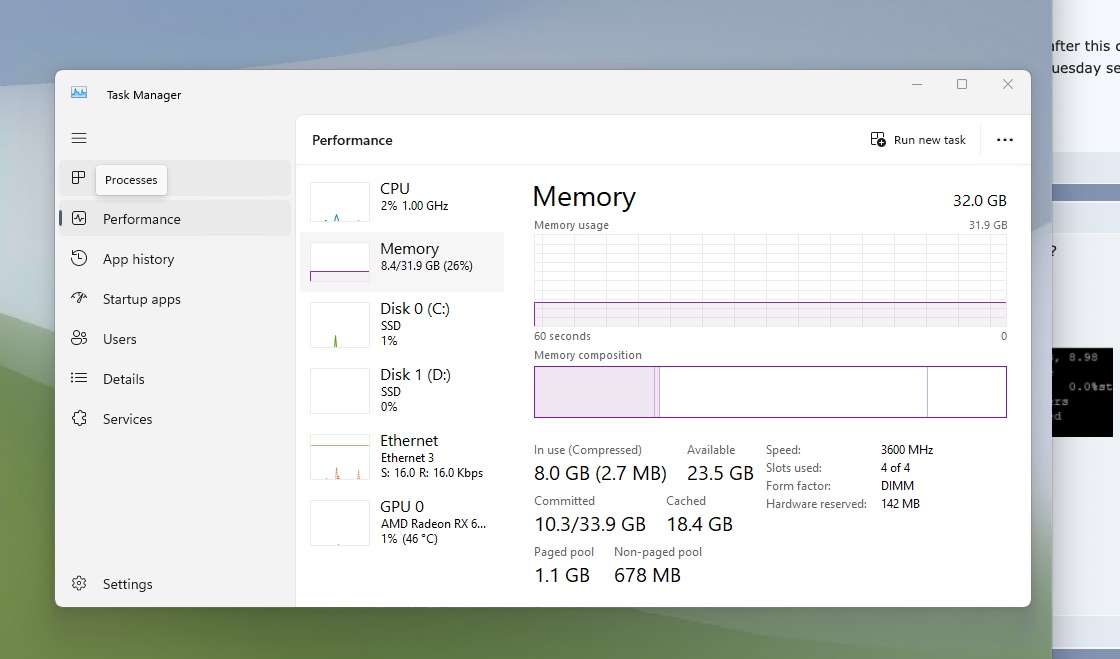Click the DIMM form factor value
The width and height of the screenshot is (1120, 659).
897,486
